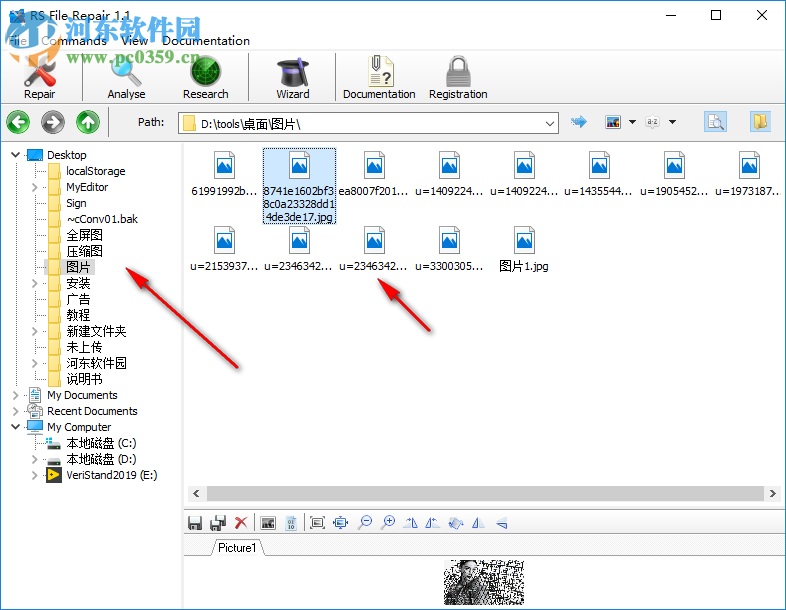Expand the 本地磁盘 (D:) drive node
The width and height of the screenshot is (786, 610).
34,459
